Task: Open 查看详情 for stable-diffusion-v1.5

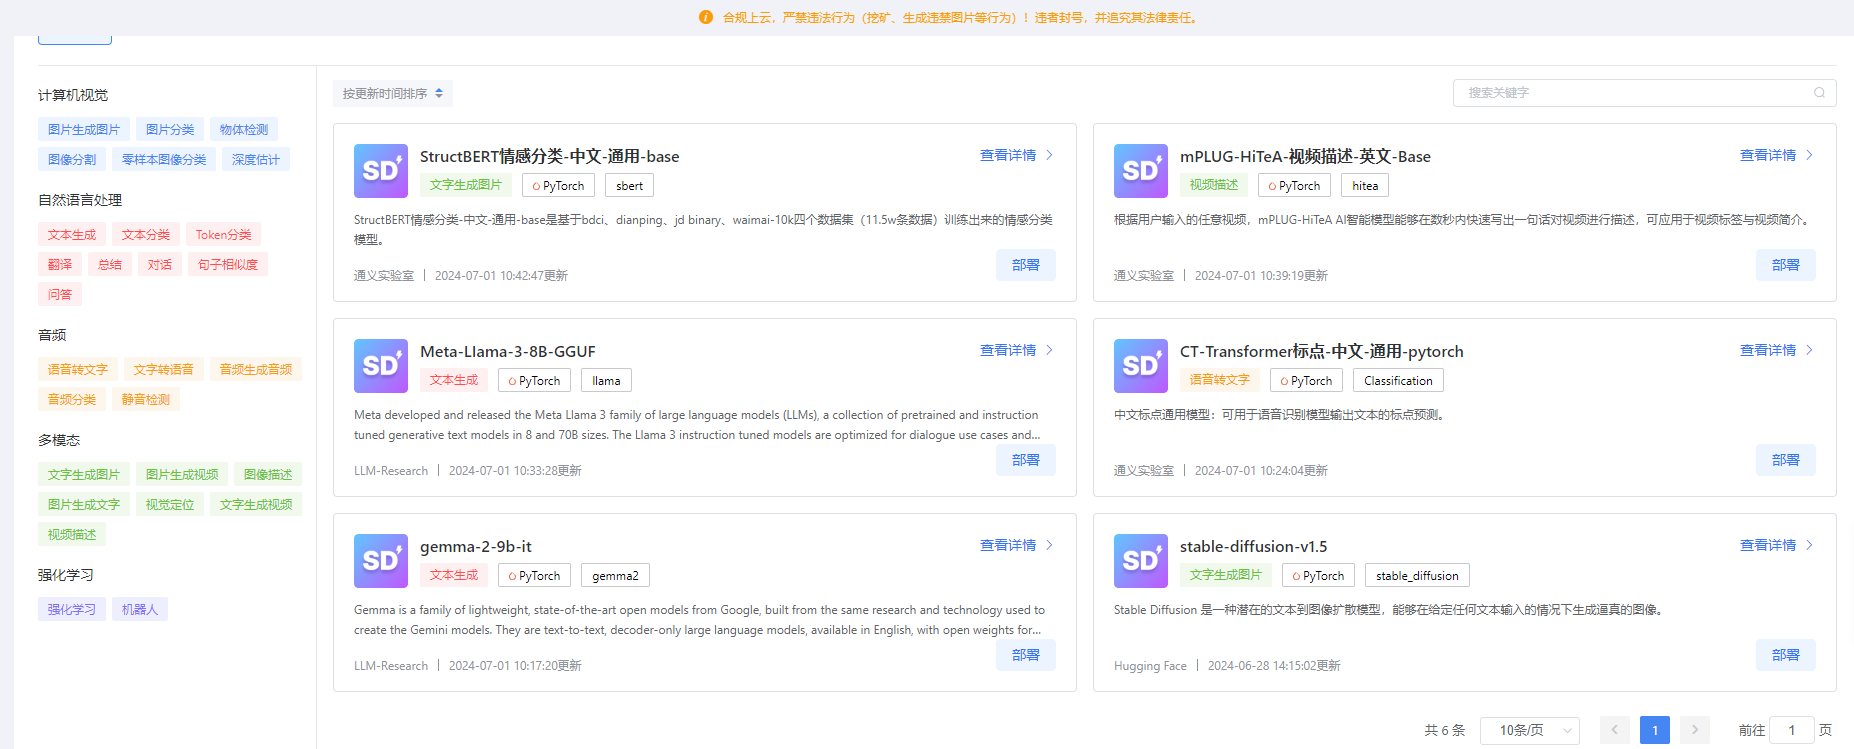Action: pos(1777,545)
